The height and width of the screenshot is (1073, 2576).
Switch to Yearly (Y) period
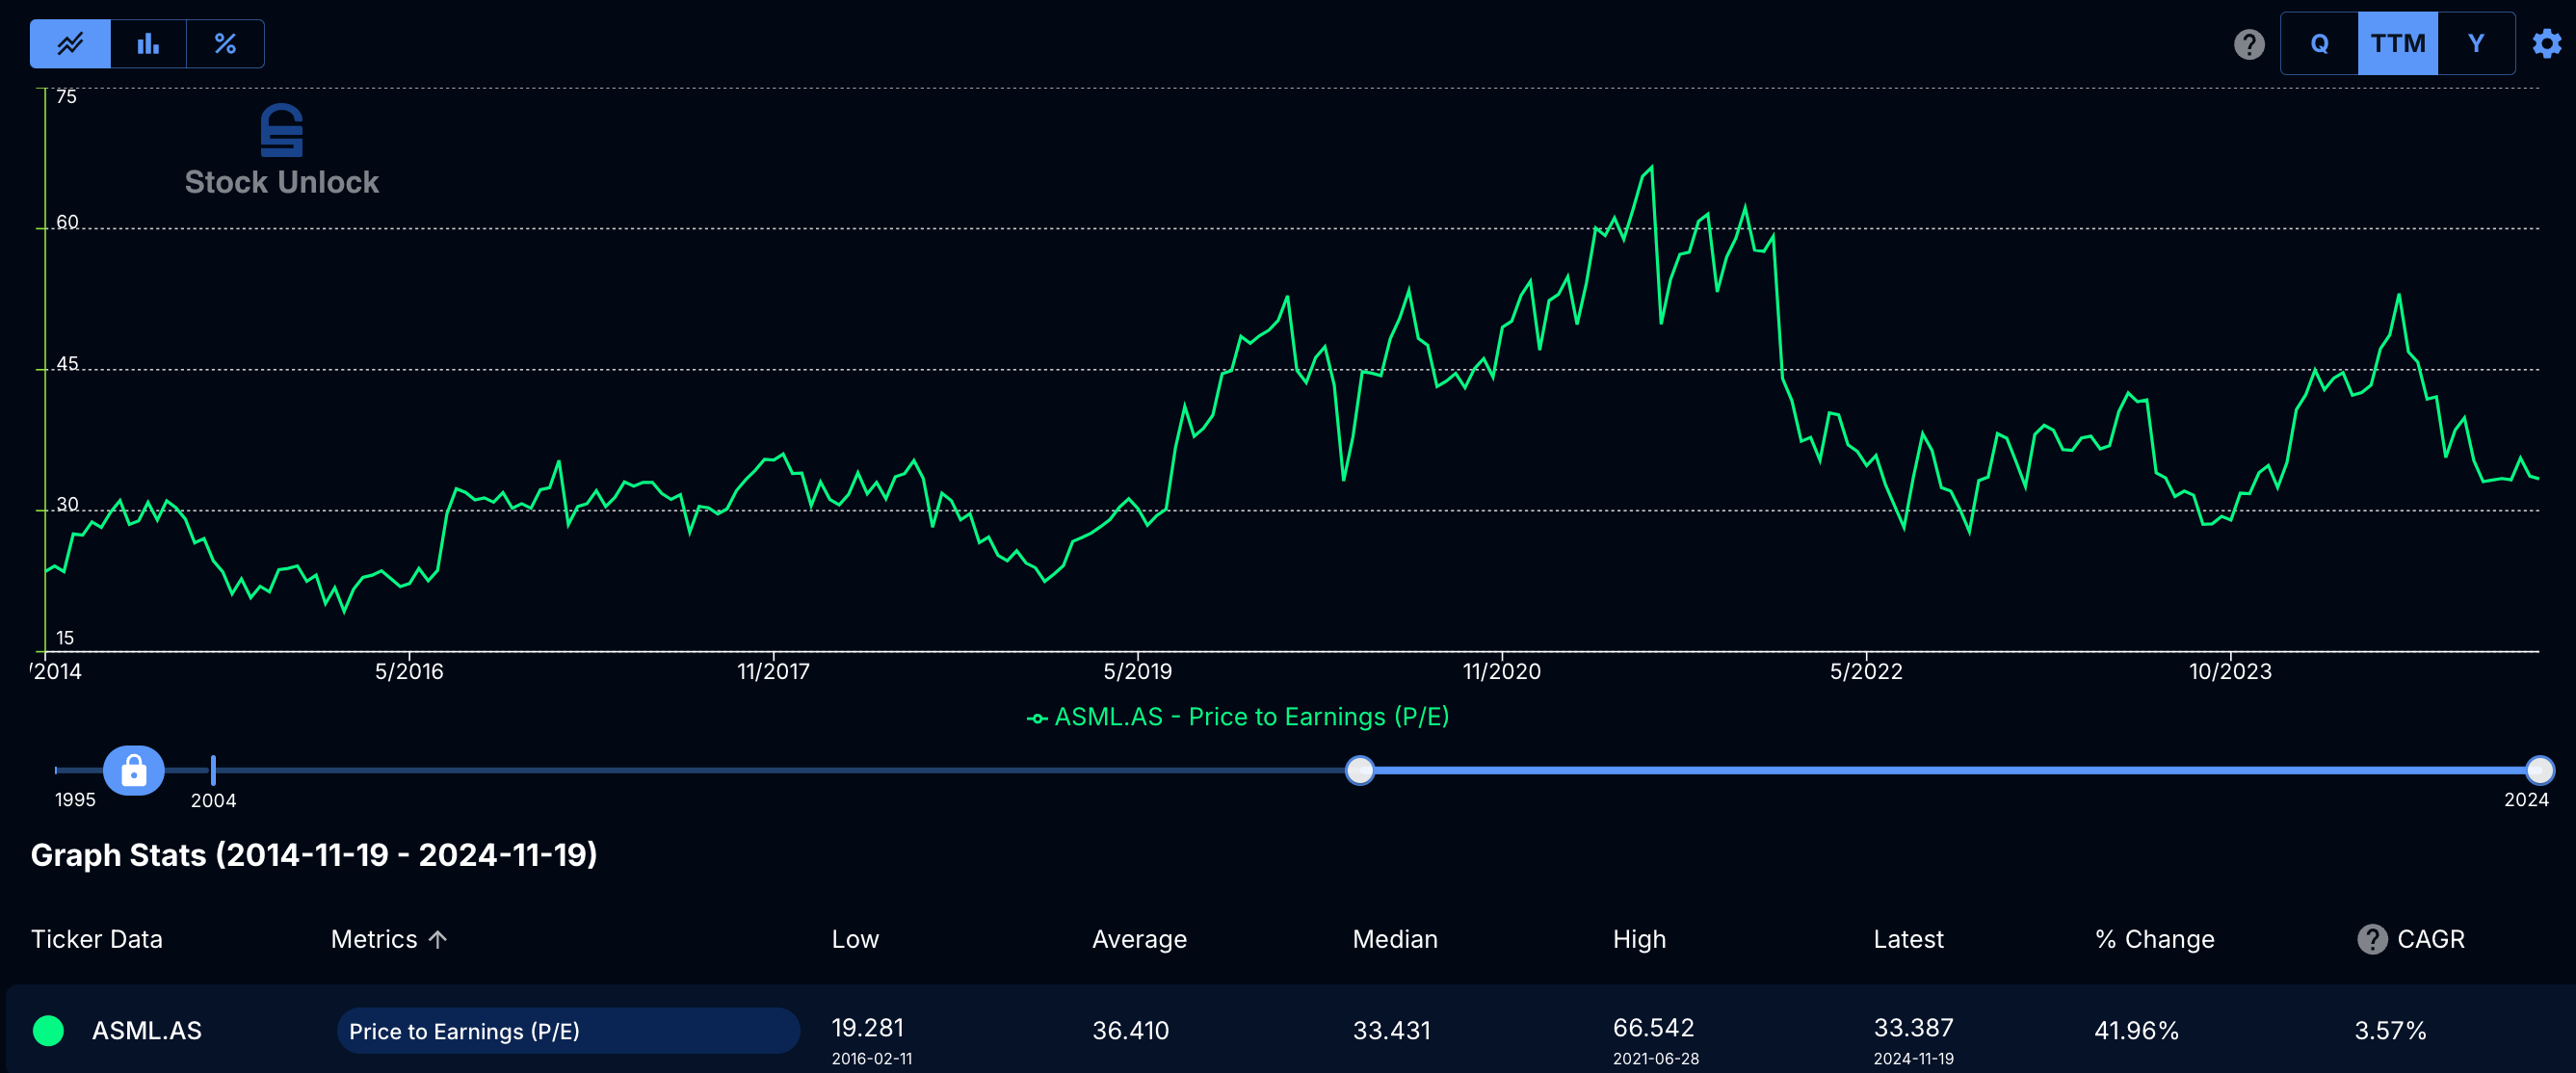[2475, 44]
